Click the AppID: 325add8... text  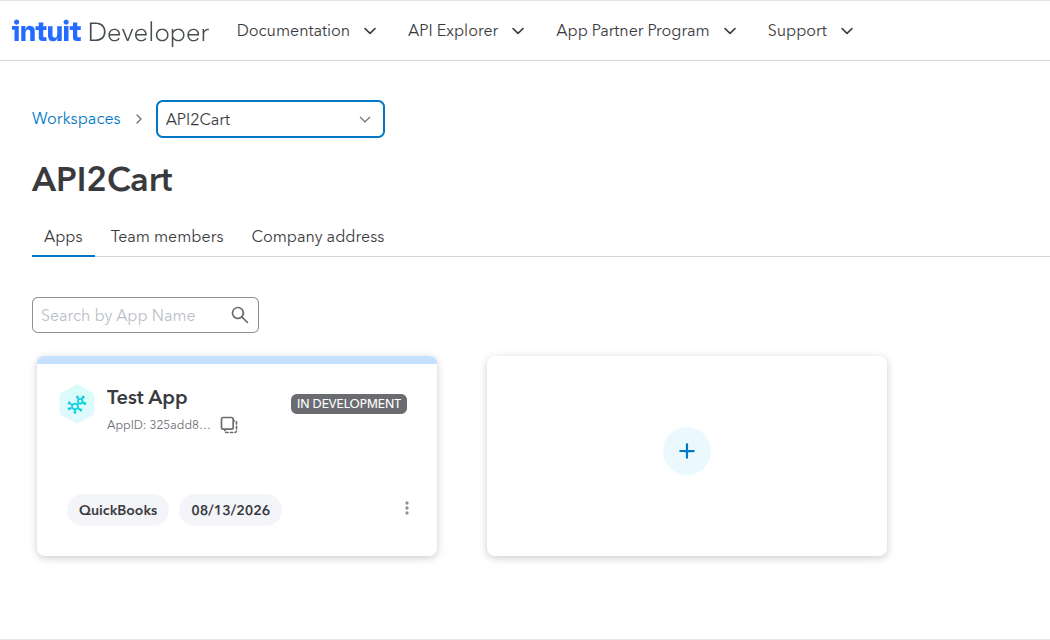click(x=159, y=424)
